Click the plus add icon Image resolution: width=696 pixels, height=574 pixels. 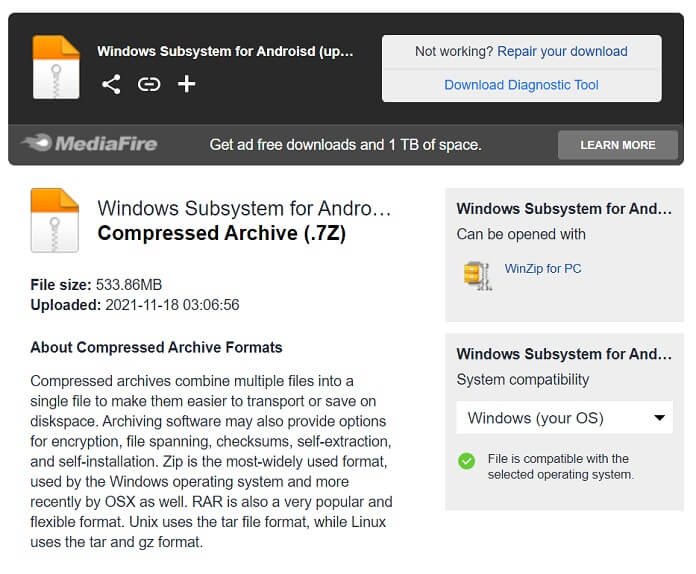pyautogui.click(x=186, y=84)
